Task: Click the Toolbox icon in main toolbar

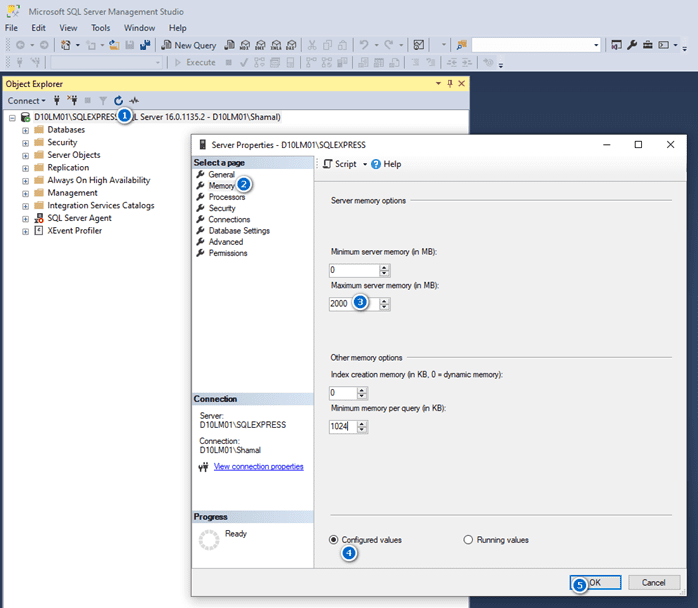Action: point(648,45)
